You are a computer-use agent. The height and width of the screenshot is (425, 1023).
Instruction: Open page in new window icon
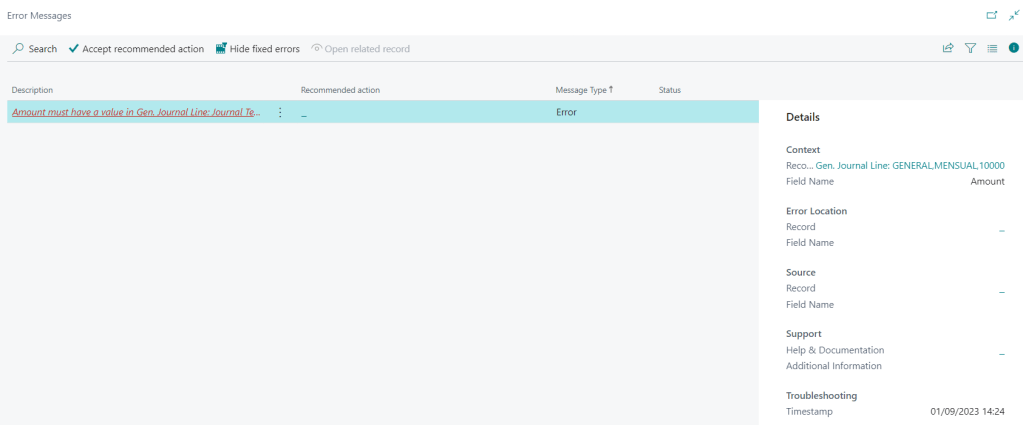click(x=992, y=16)
